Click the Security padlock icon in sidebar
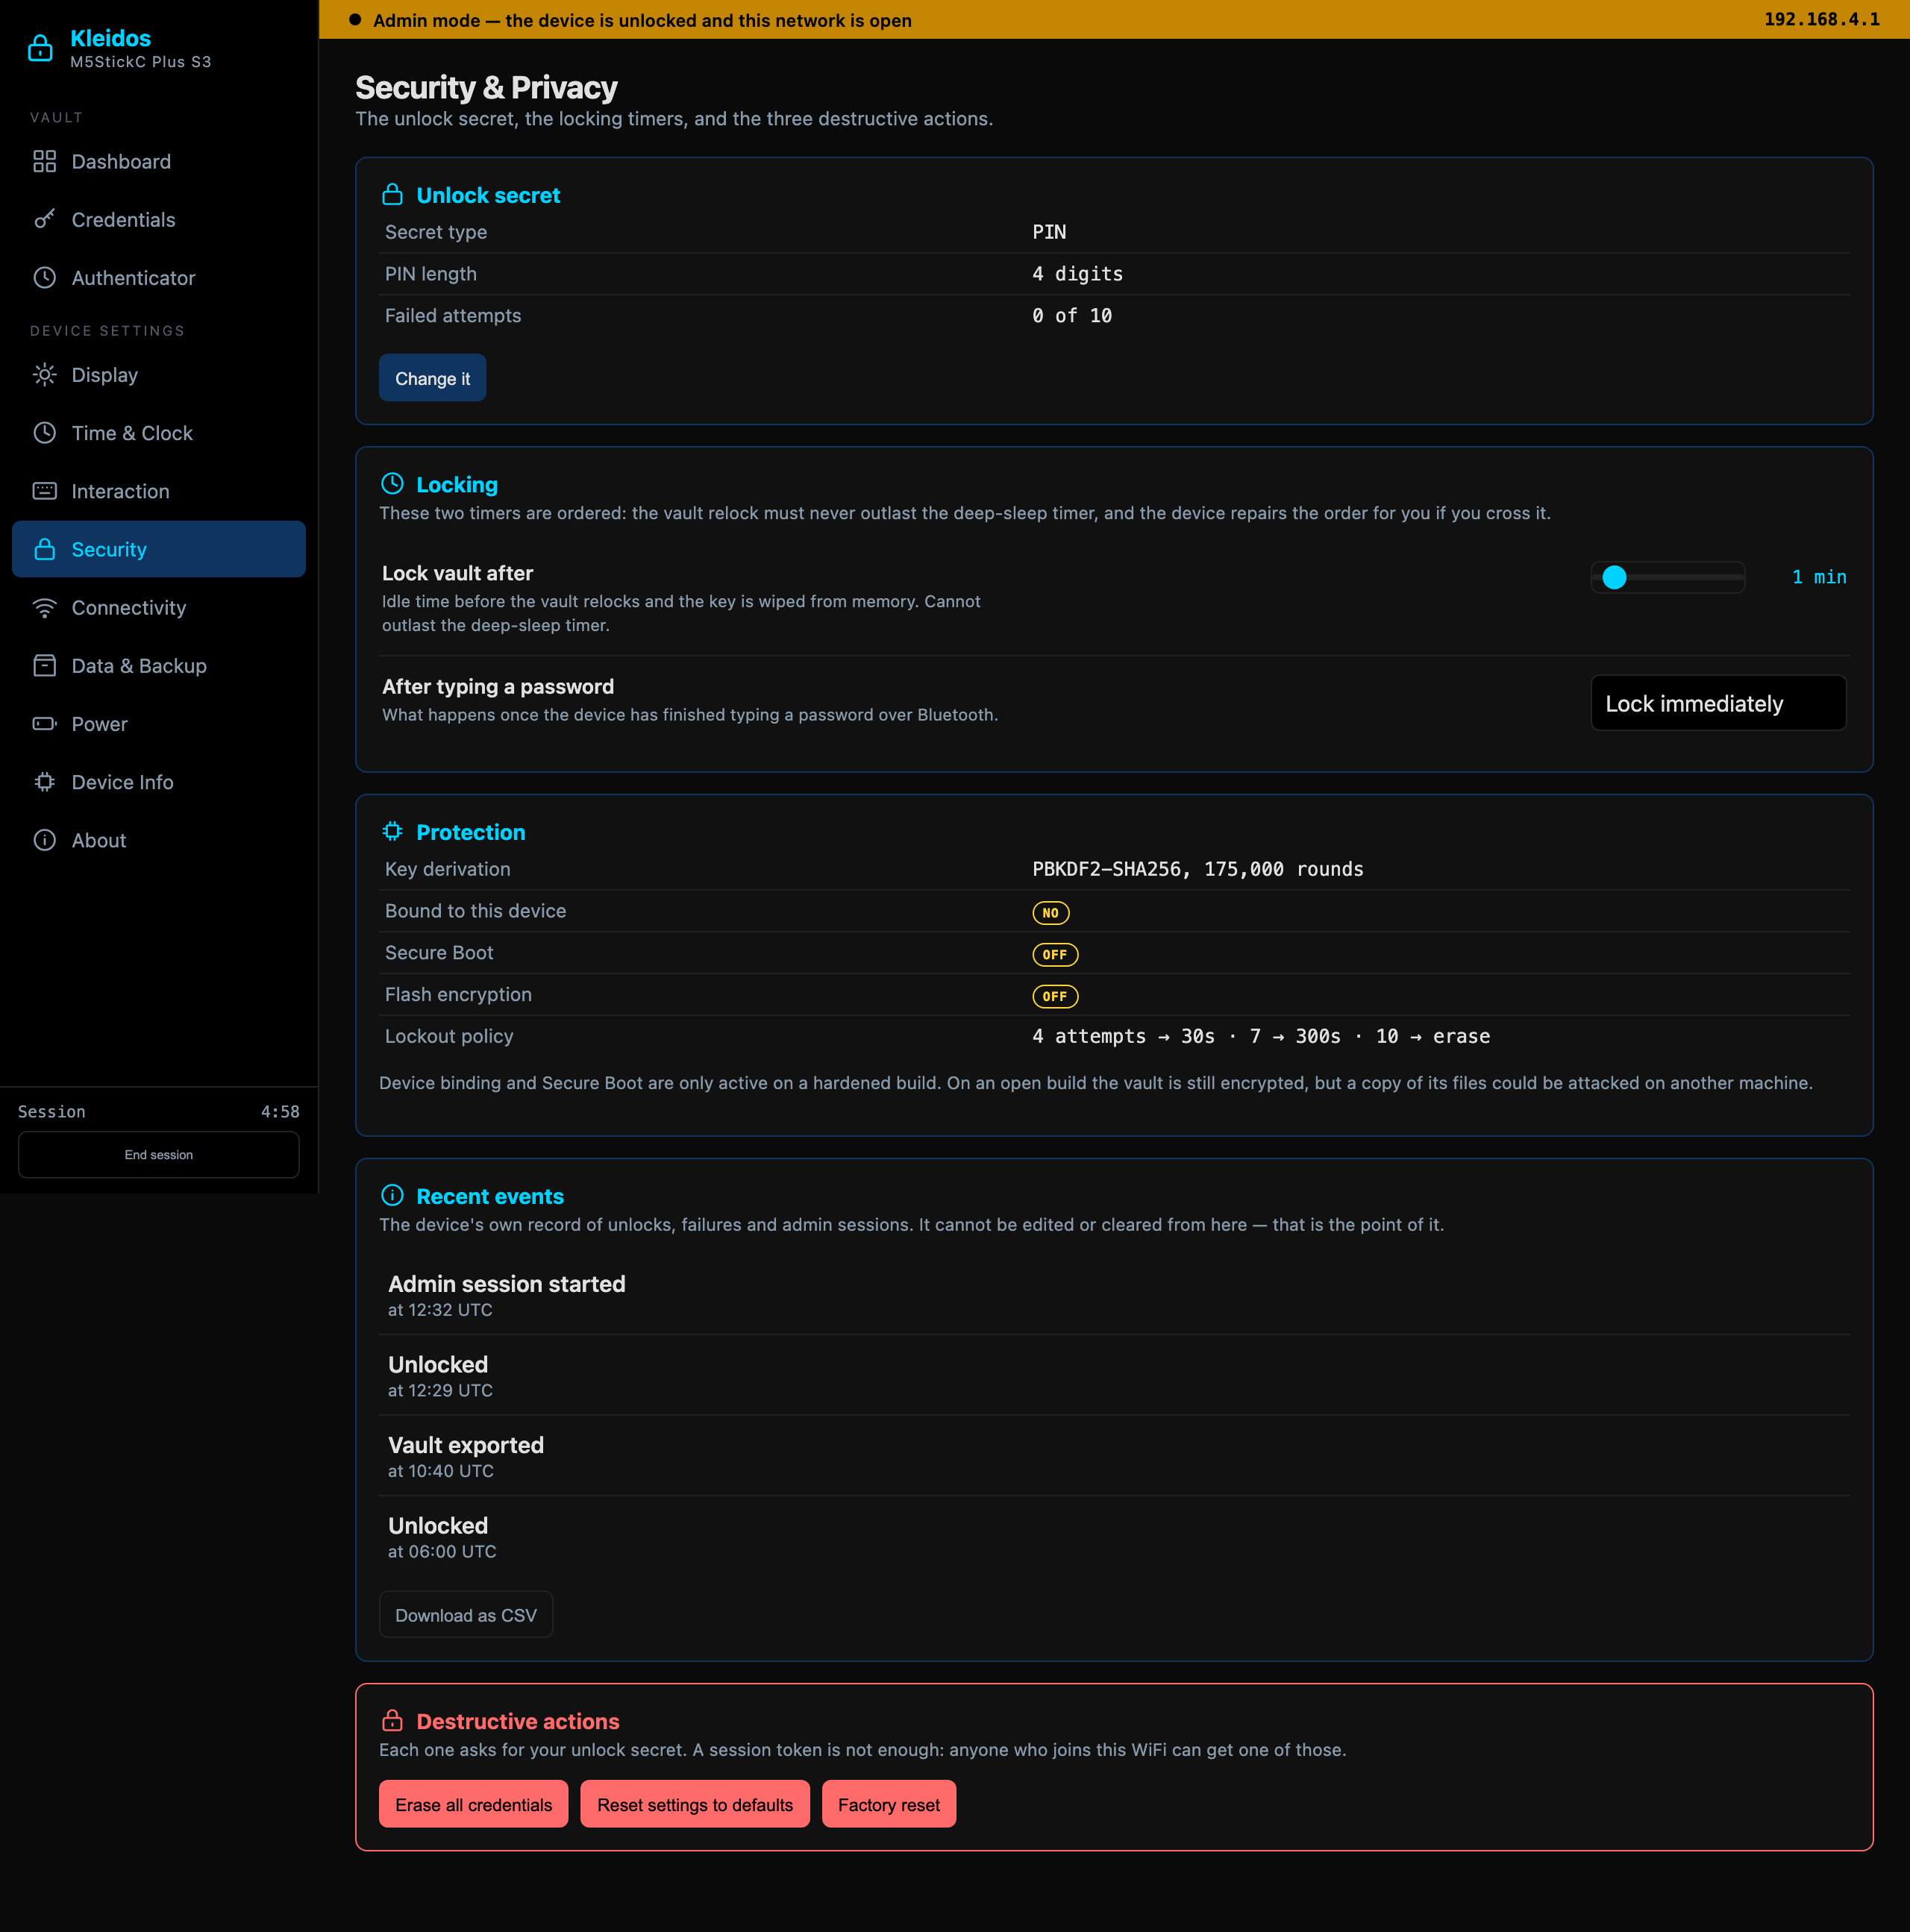The image size is (1910, 1932). pyautogui.click(x=44, y=549)
